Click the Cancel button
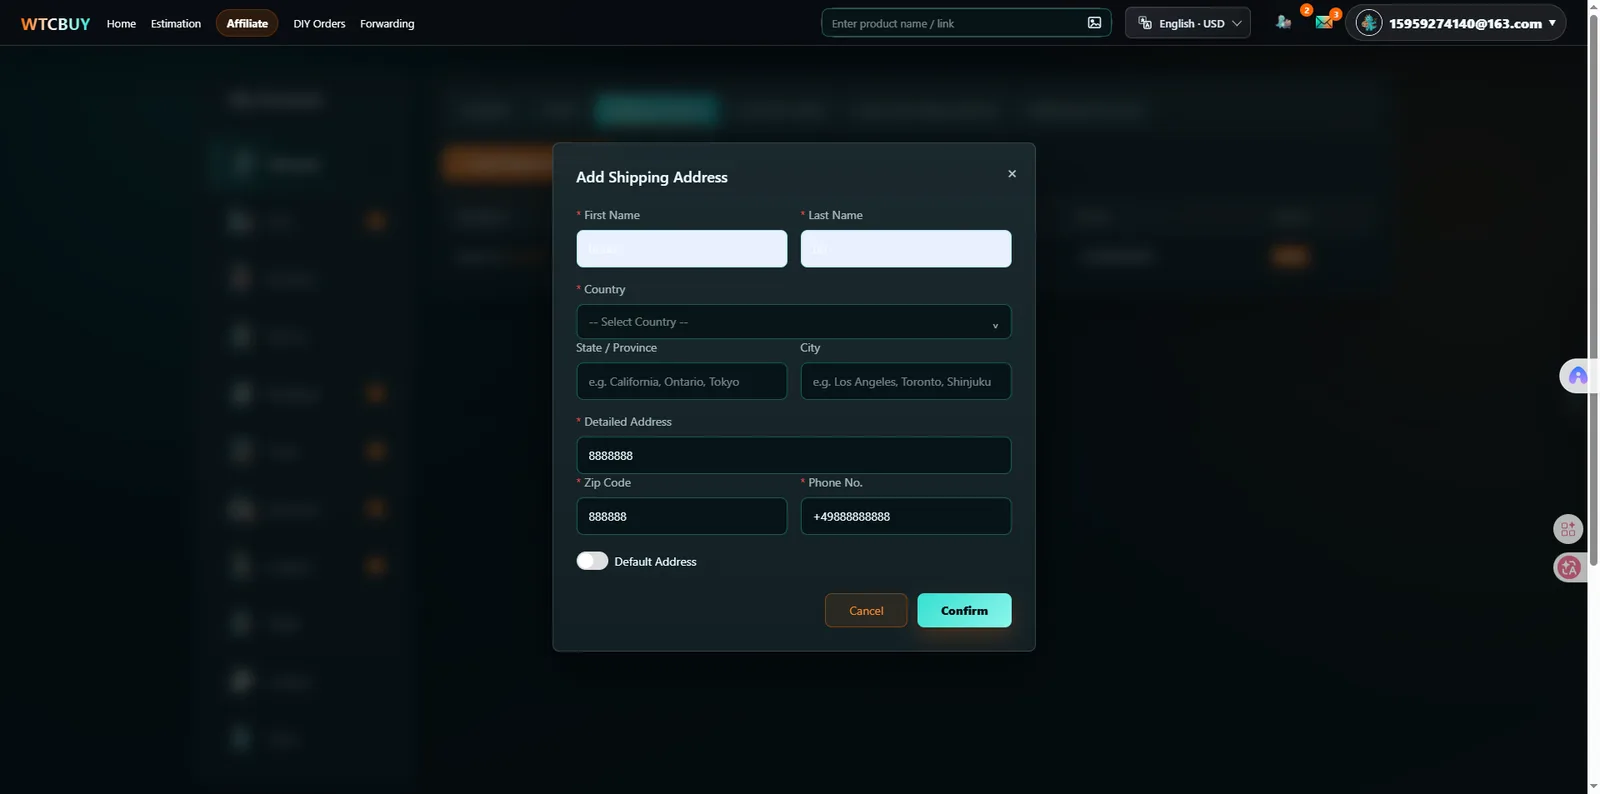Image resolution: width=1600 pixels, height=794 pixels. pos(866,611)
